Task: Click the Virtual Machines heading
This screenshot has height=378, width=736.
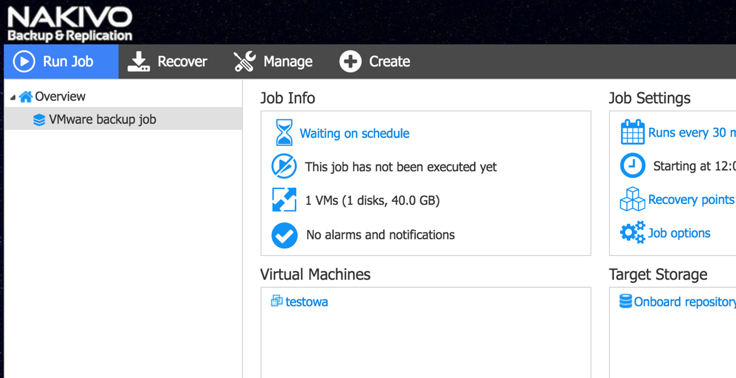Action: [x=315, y=274]
